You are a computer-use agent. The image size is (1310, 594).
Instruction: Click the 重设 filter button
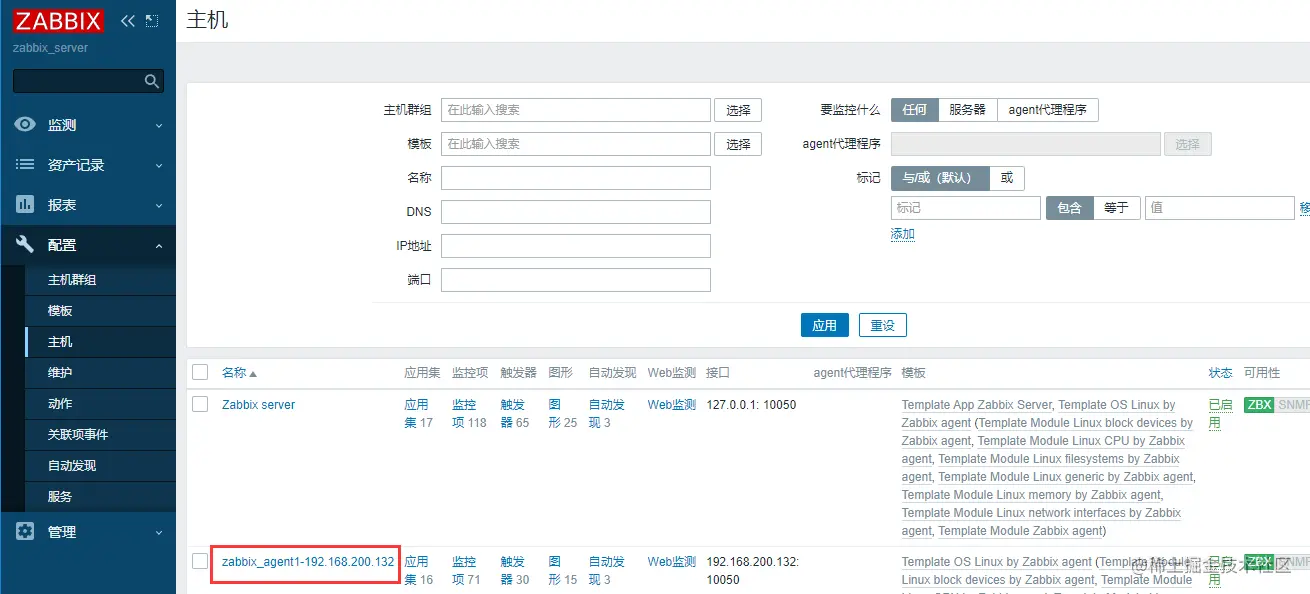[x=883, y=325]
